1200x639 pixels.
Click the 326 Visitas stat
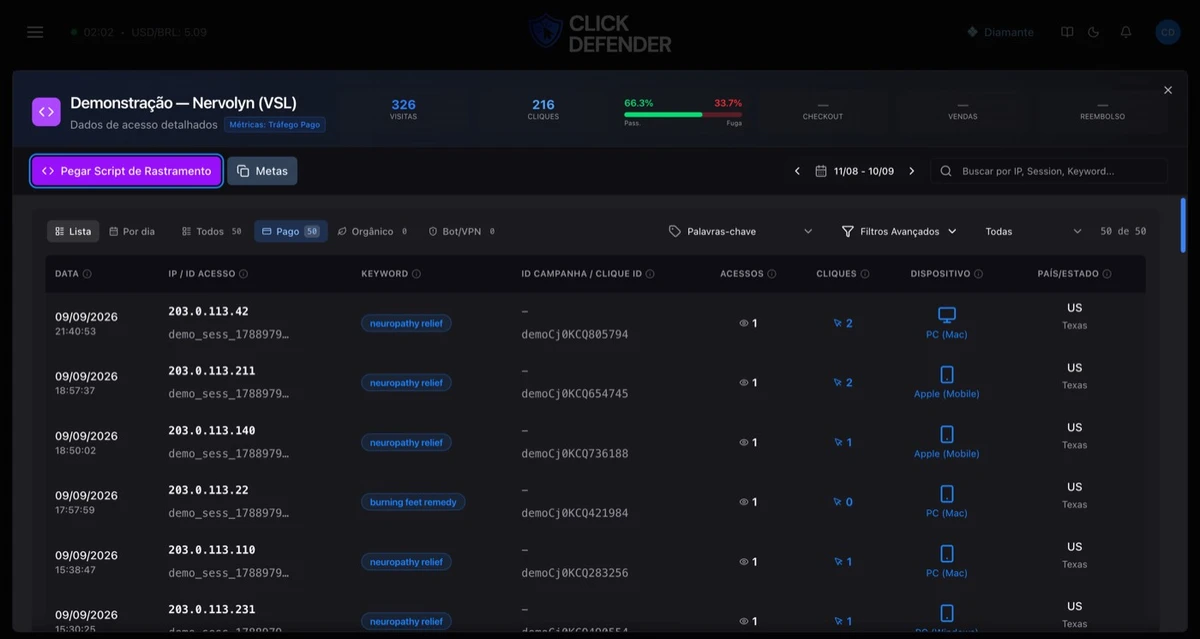(403, 109)
